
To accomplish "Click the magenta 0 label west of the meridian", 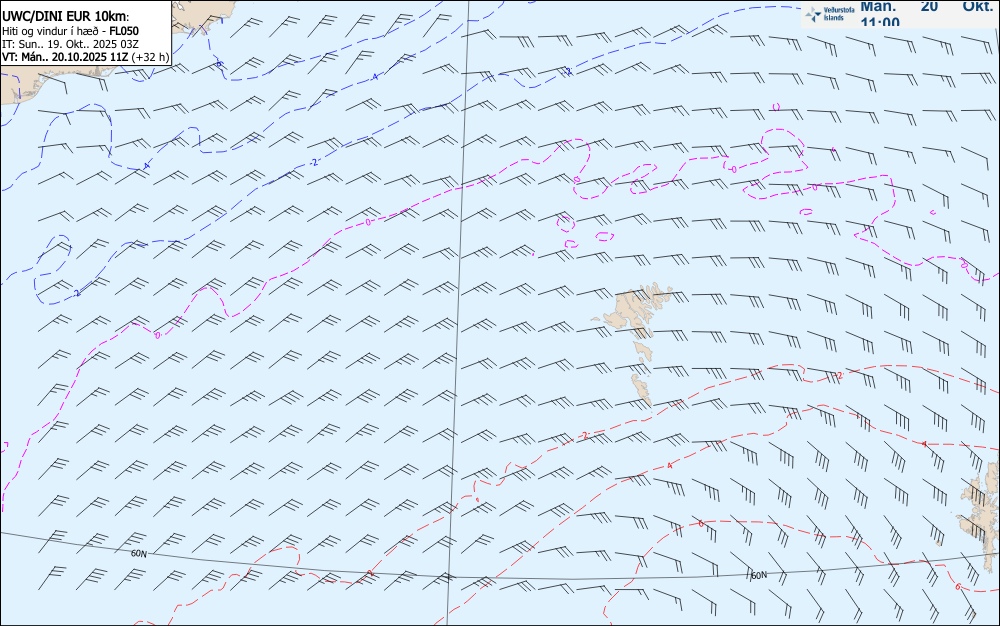I will (368, 222).
